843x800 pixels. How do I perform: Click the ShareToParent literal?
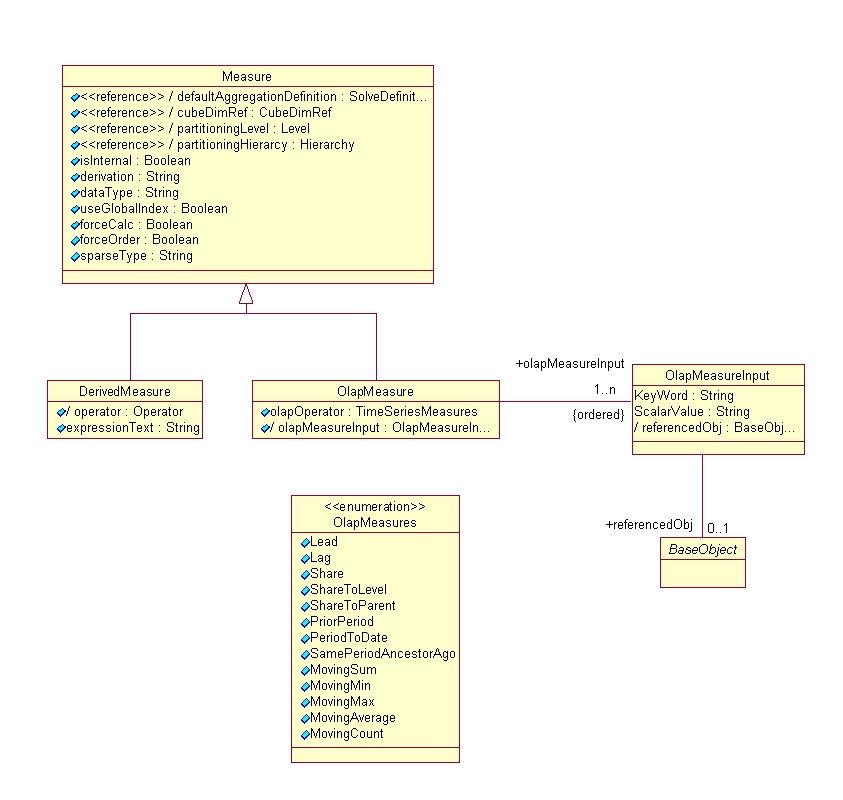353,606
